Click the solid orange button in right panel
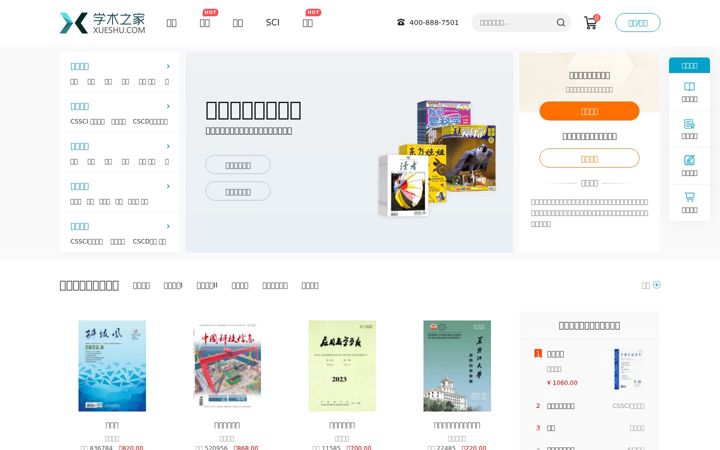This screenshot has height=450, width=720. tap(589, 111)
